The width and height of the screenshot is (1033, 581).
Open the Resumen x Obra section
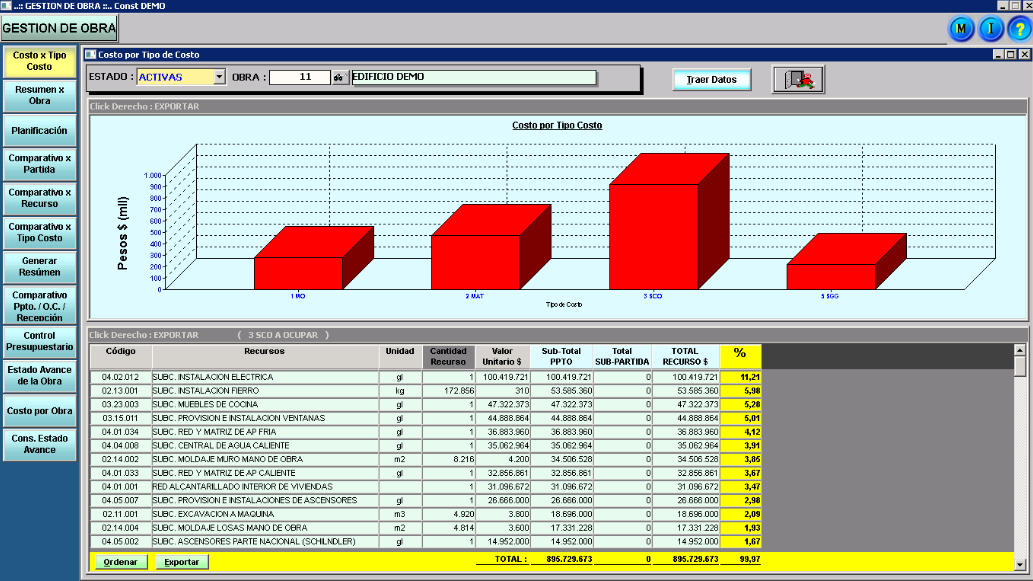coord(40,95)
